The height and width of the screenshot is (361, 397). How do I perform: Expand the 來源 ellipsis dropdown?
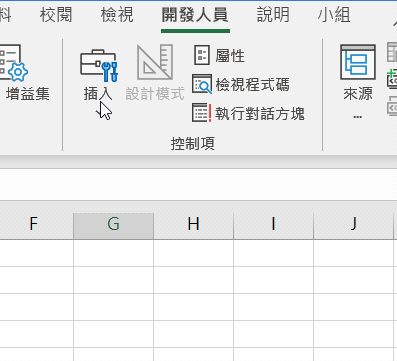coord(358,117)
